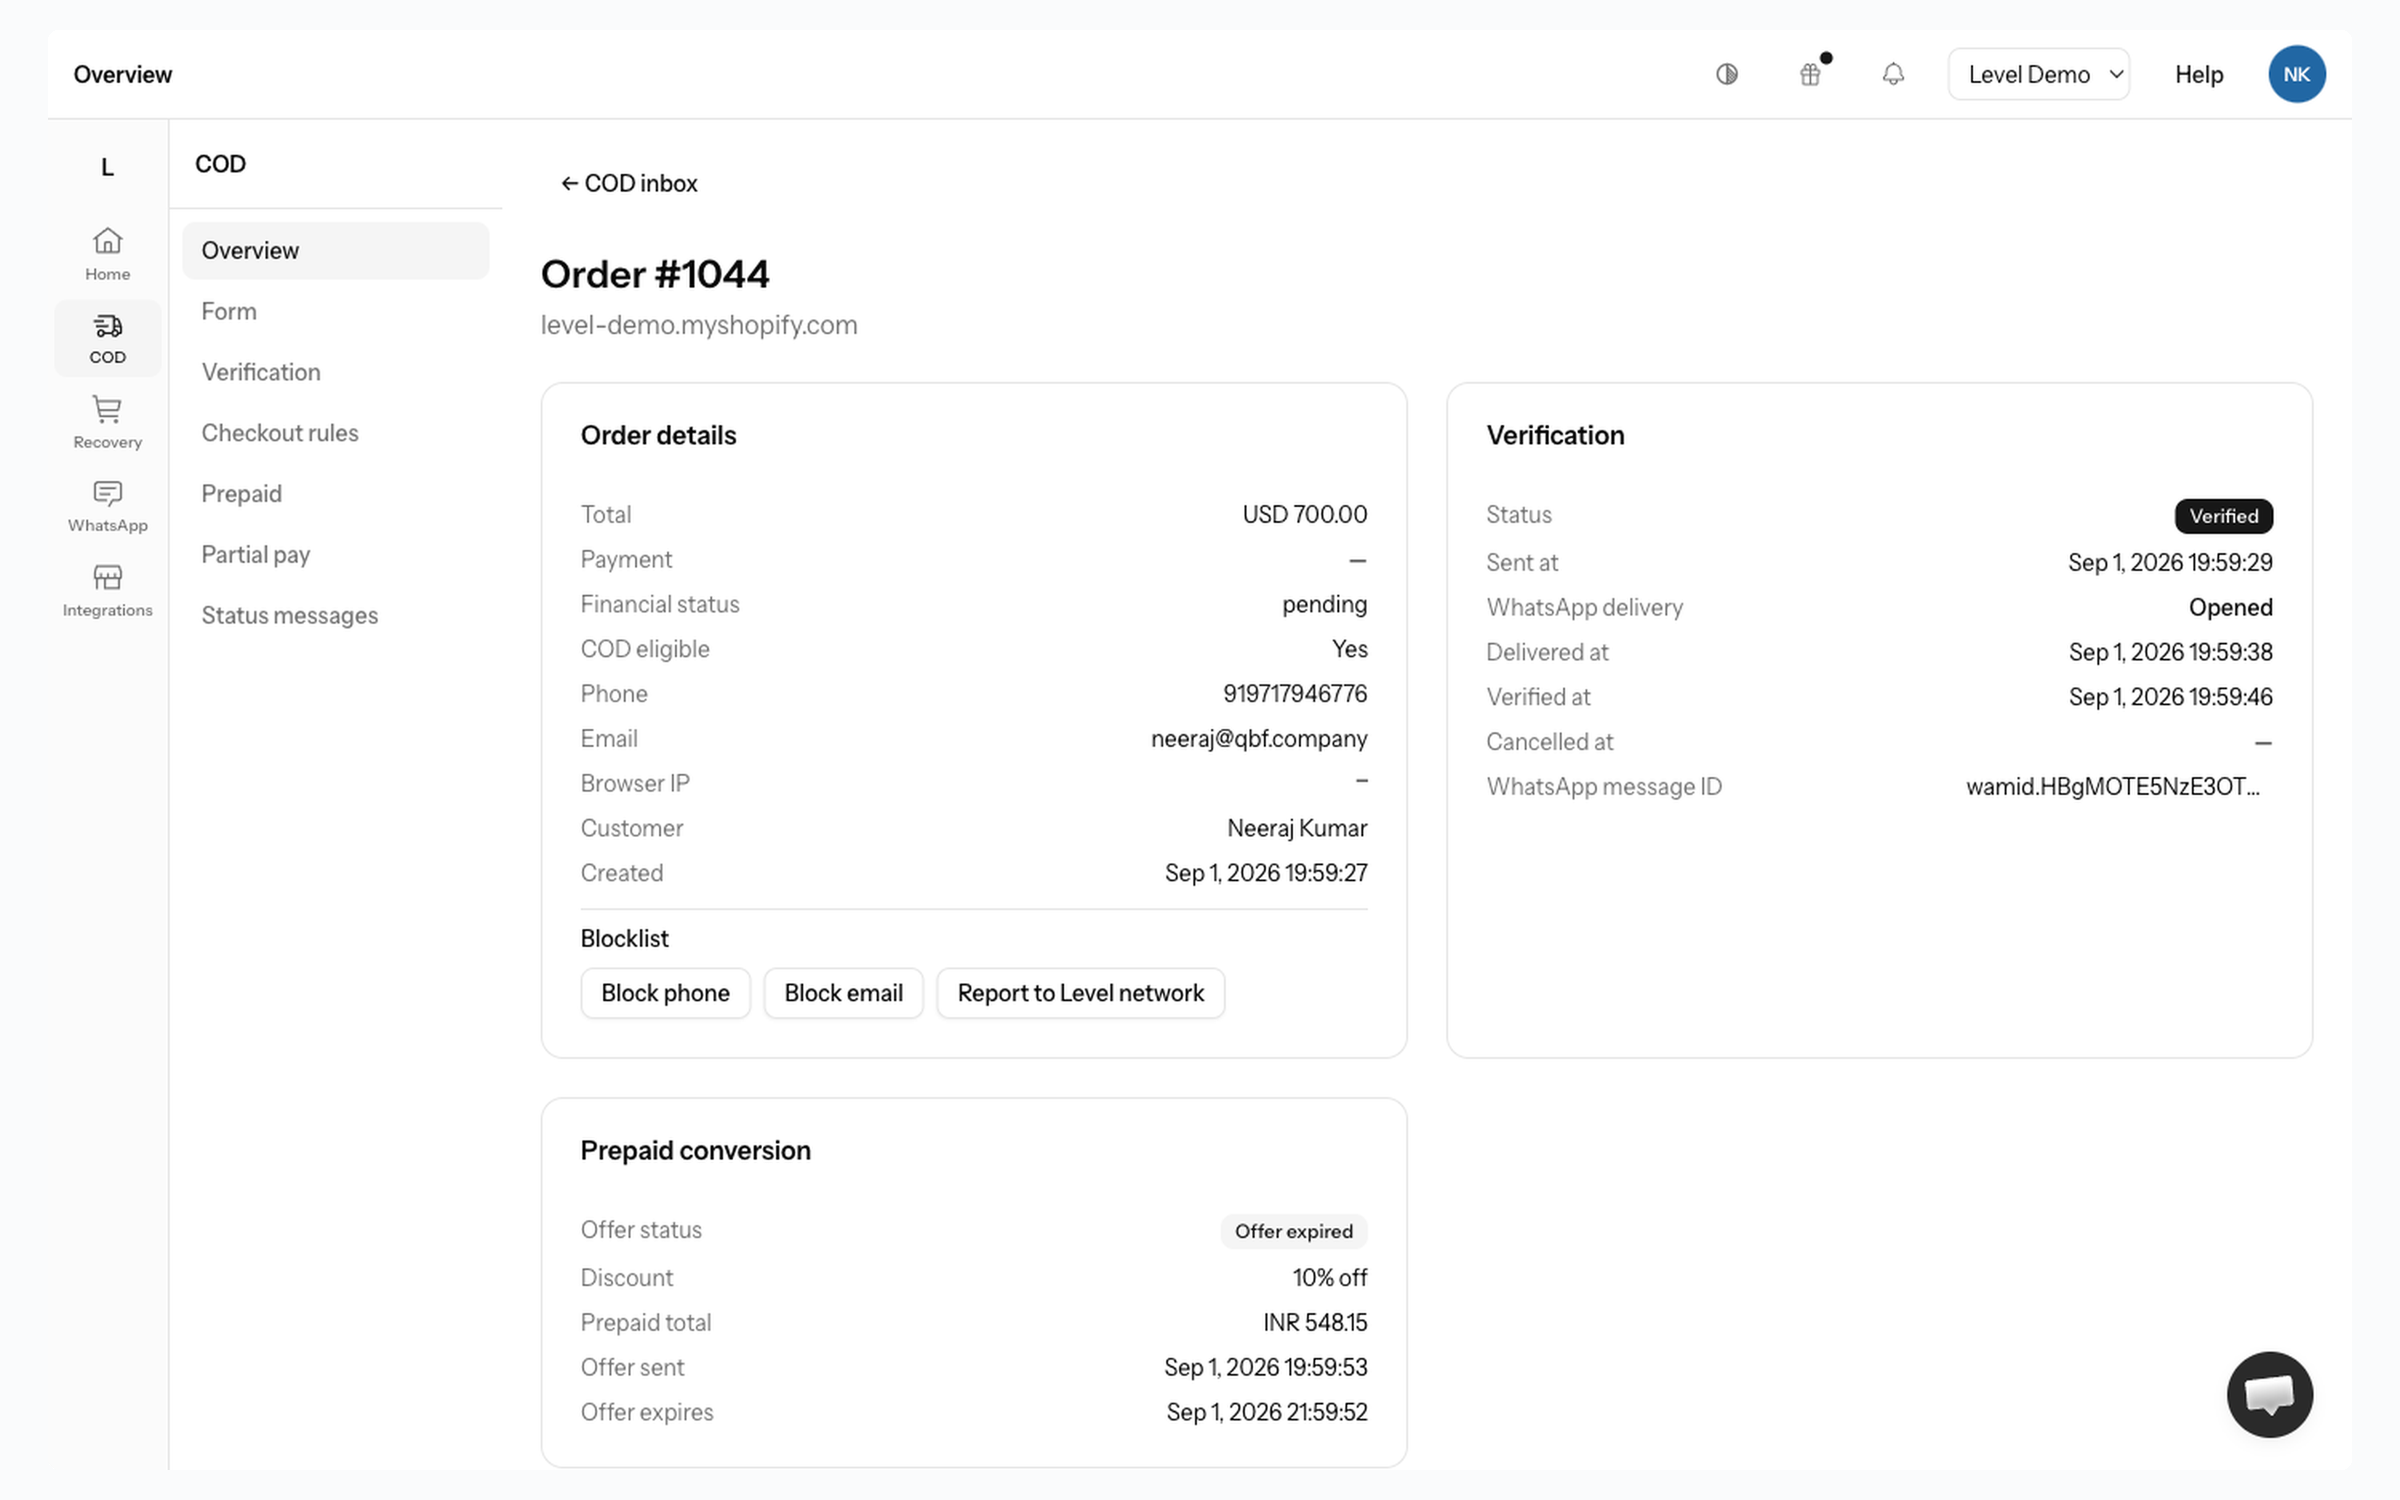Click the Verified status badge
The height and width of the screenshot is (1500, 2400).
coord(2223,516)
